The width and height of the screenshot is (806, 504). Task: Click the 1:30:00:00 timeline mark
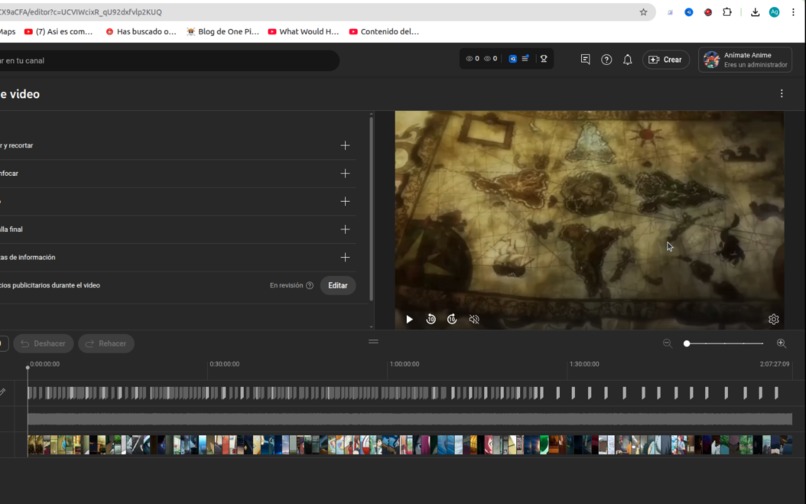tap(584, 364)
